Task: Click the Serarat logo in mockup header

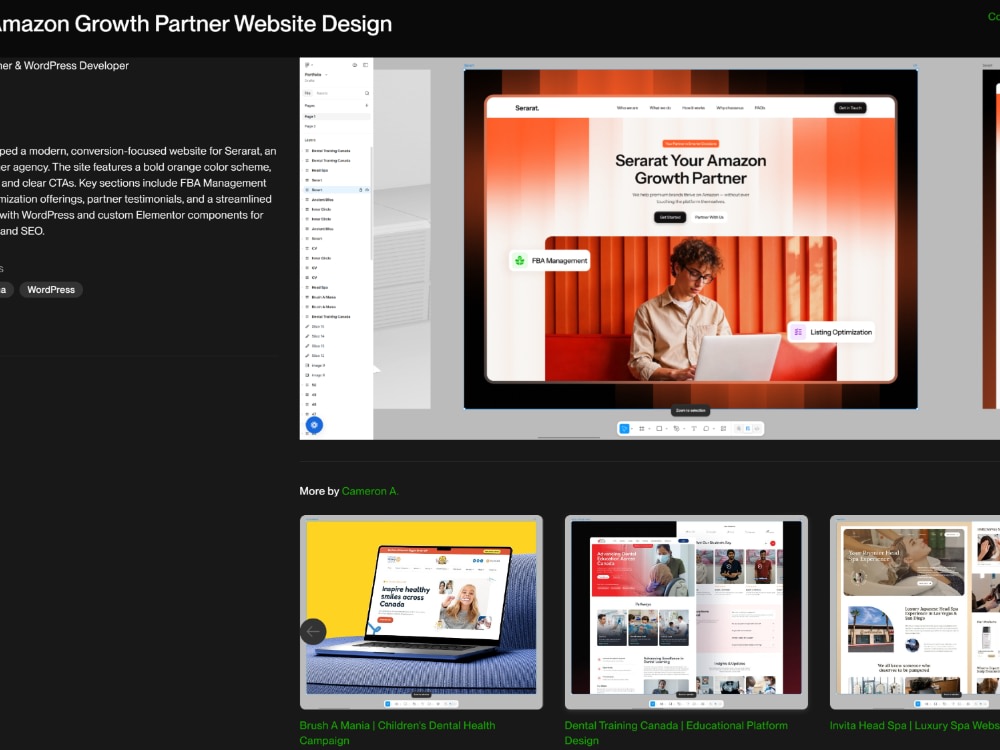Action: point(527,108)
